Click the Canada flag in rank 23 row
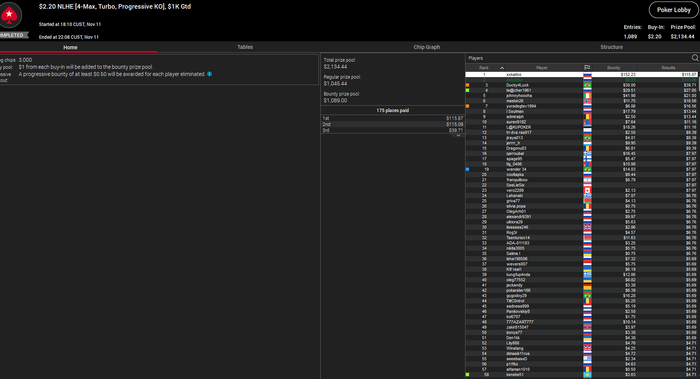Image resolution: width=700 pixels, height=379 pixels. click(587, 190)
